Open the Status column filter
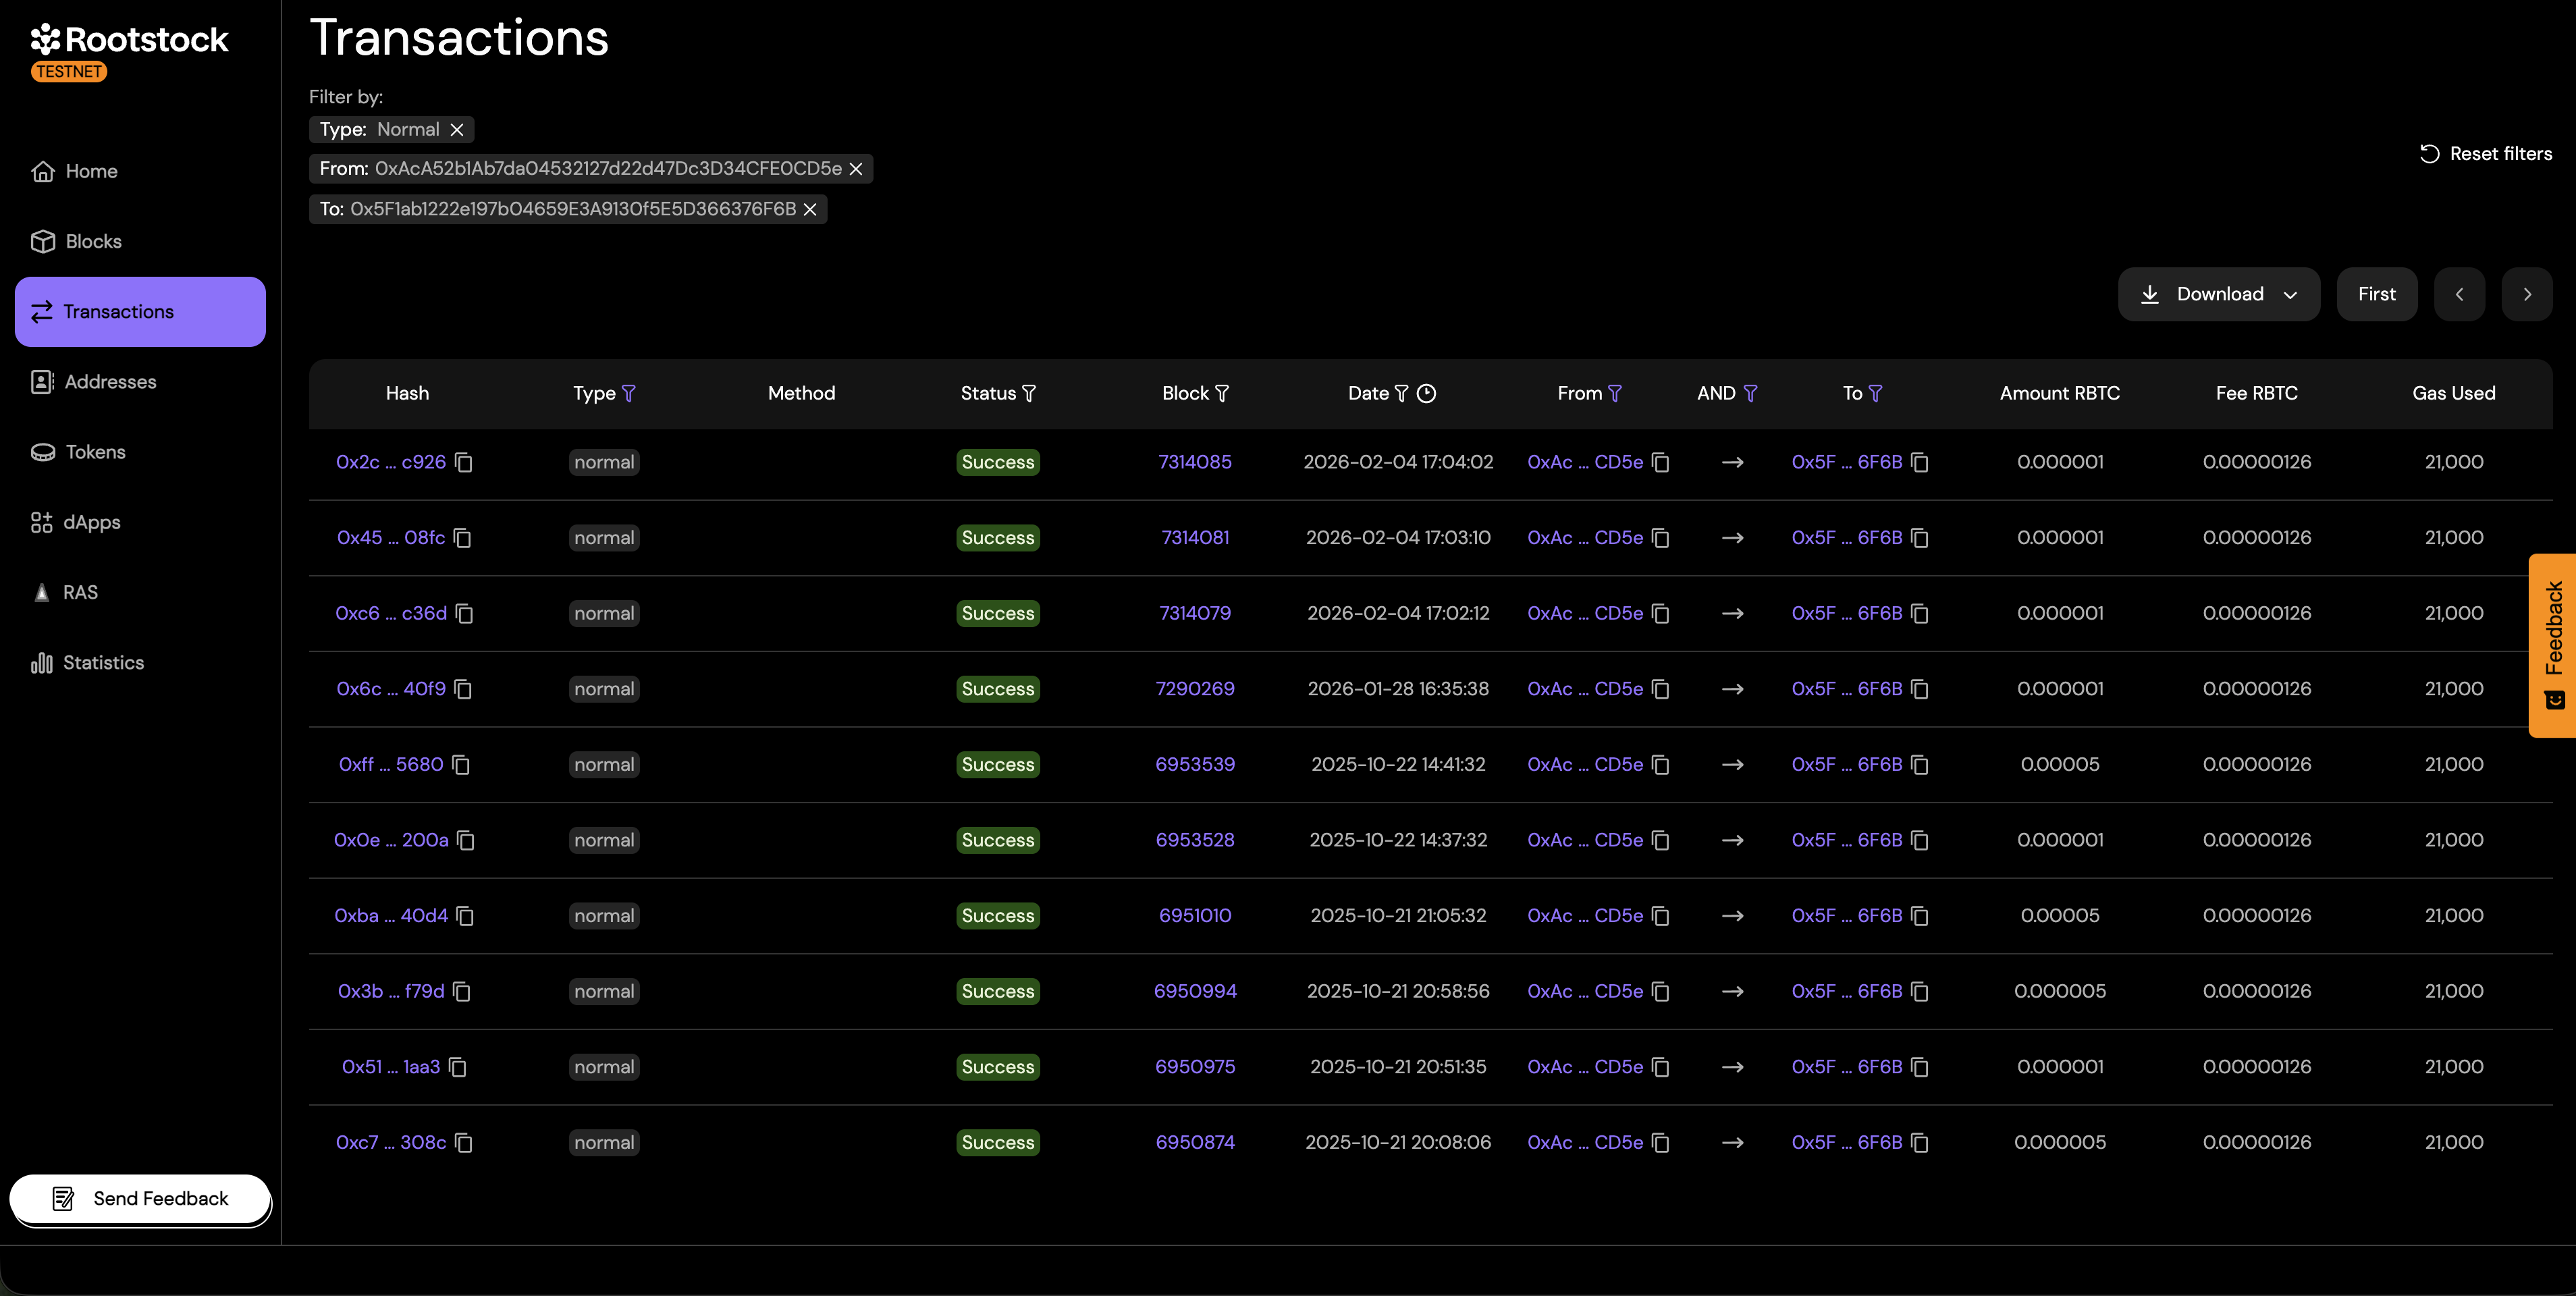The height and width of the screenshot is (1296, 2576). click(x=1031, y=393)
